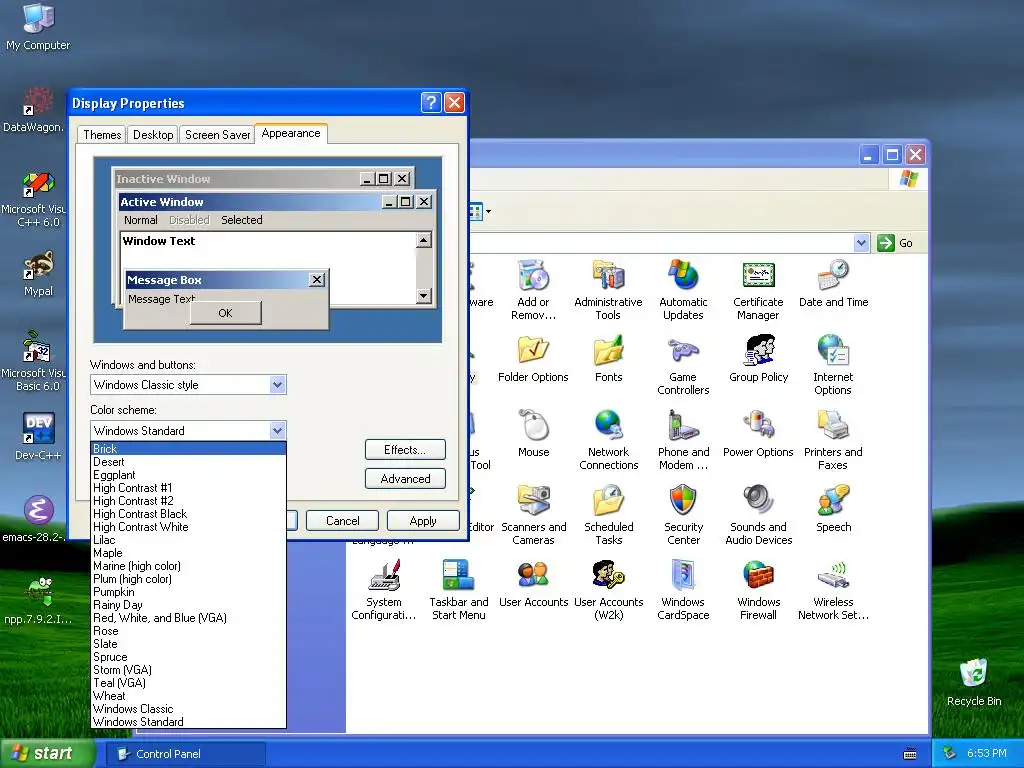Open Speech settings icon
The image size is (1024, 768).
(x=833, y=509)
